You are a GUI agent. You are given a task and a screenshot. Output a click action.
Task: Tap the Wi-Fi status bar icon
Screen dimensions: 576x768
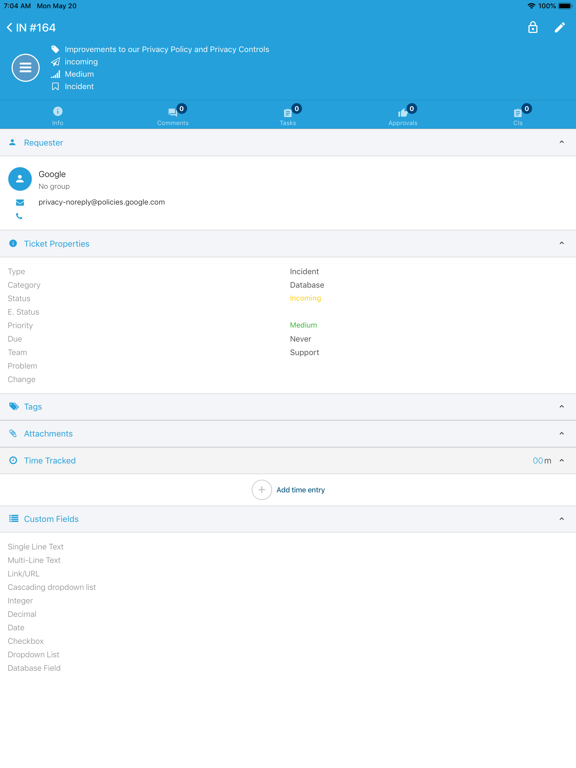tap(531, 6)
